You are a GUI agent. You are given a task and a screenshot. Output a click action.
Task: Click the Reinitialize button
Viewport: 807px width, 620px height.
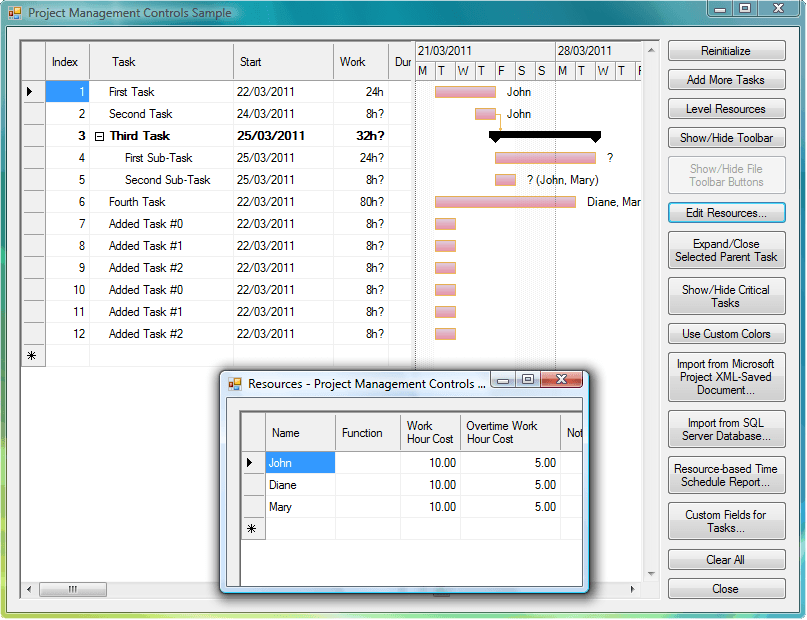pos(726,51)
